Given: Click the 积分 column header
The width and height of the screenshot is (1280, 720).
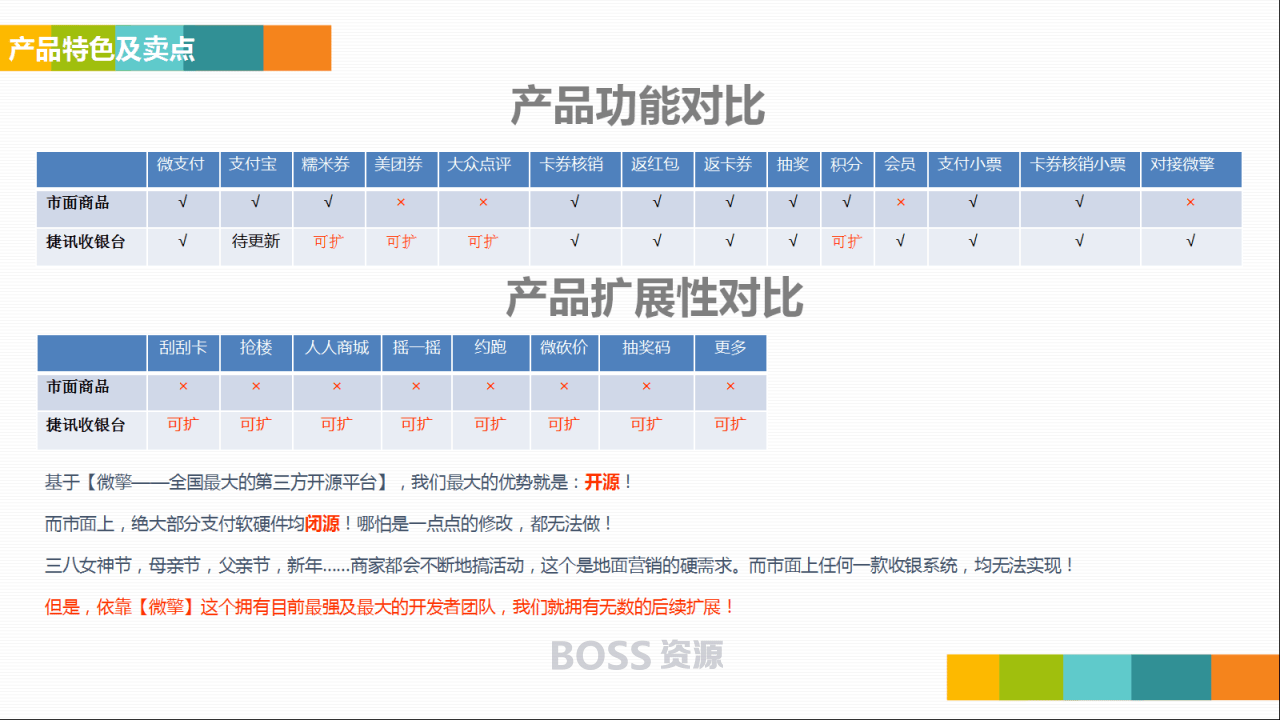Looking at the screenshot, I should (847, 169).
